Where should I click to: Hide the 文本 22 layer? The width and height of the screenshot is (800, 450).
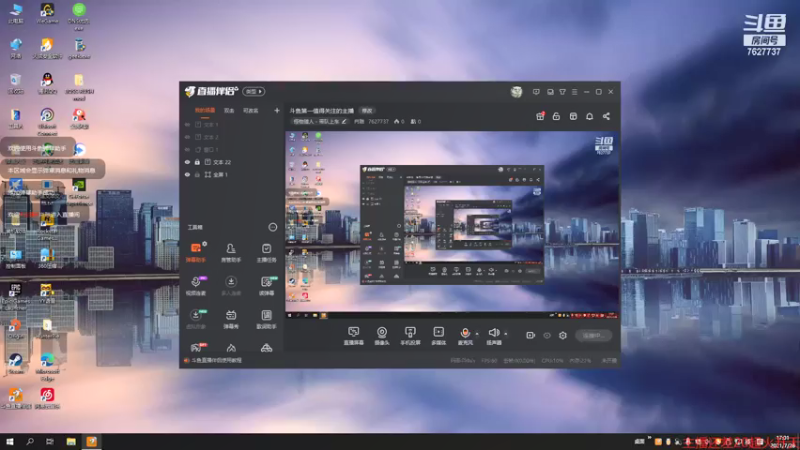[x=187, y=162]
